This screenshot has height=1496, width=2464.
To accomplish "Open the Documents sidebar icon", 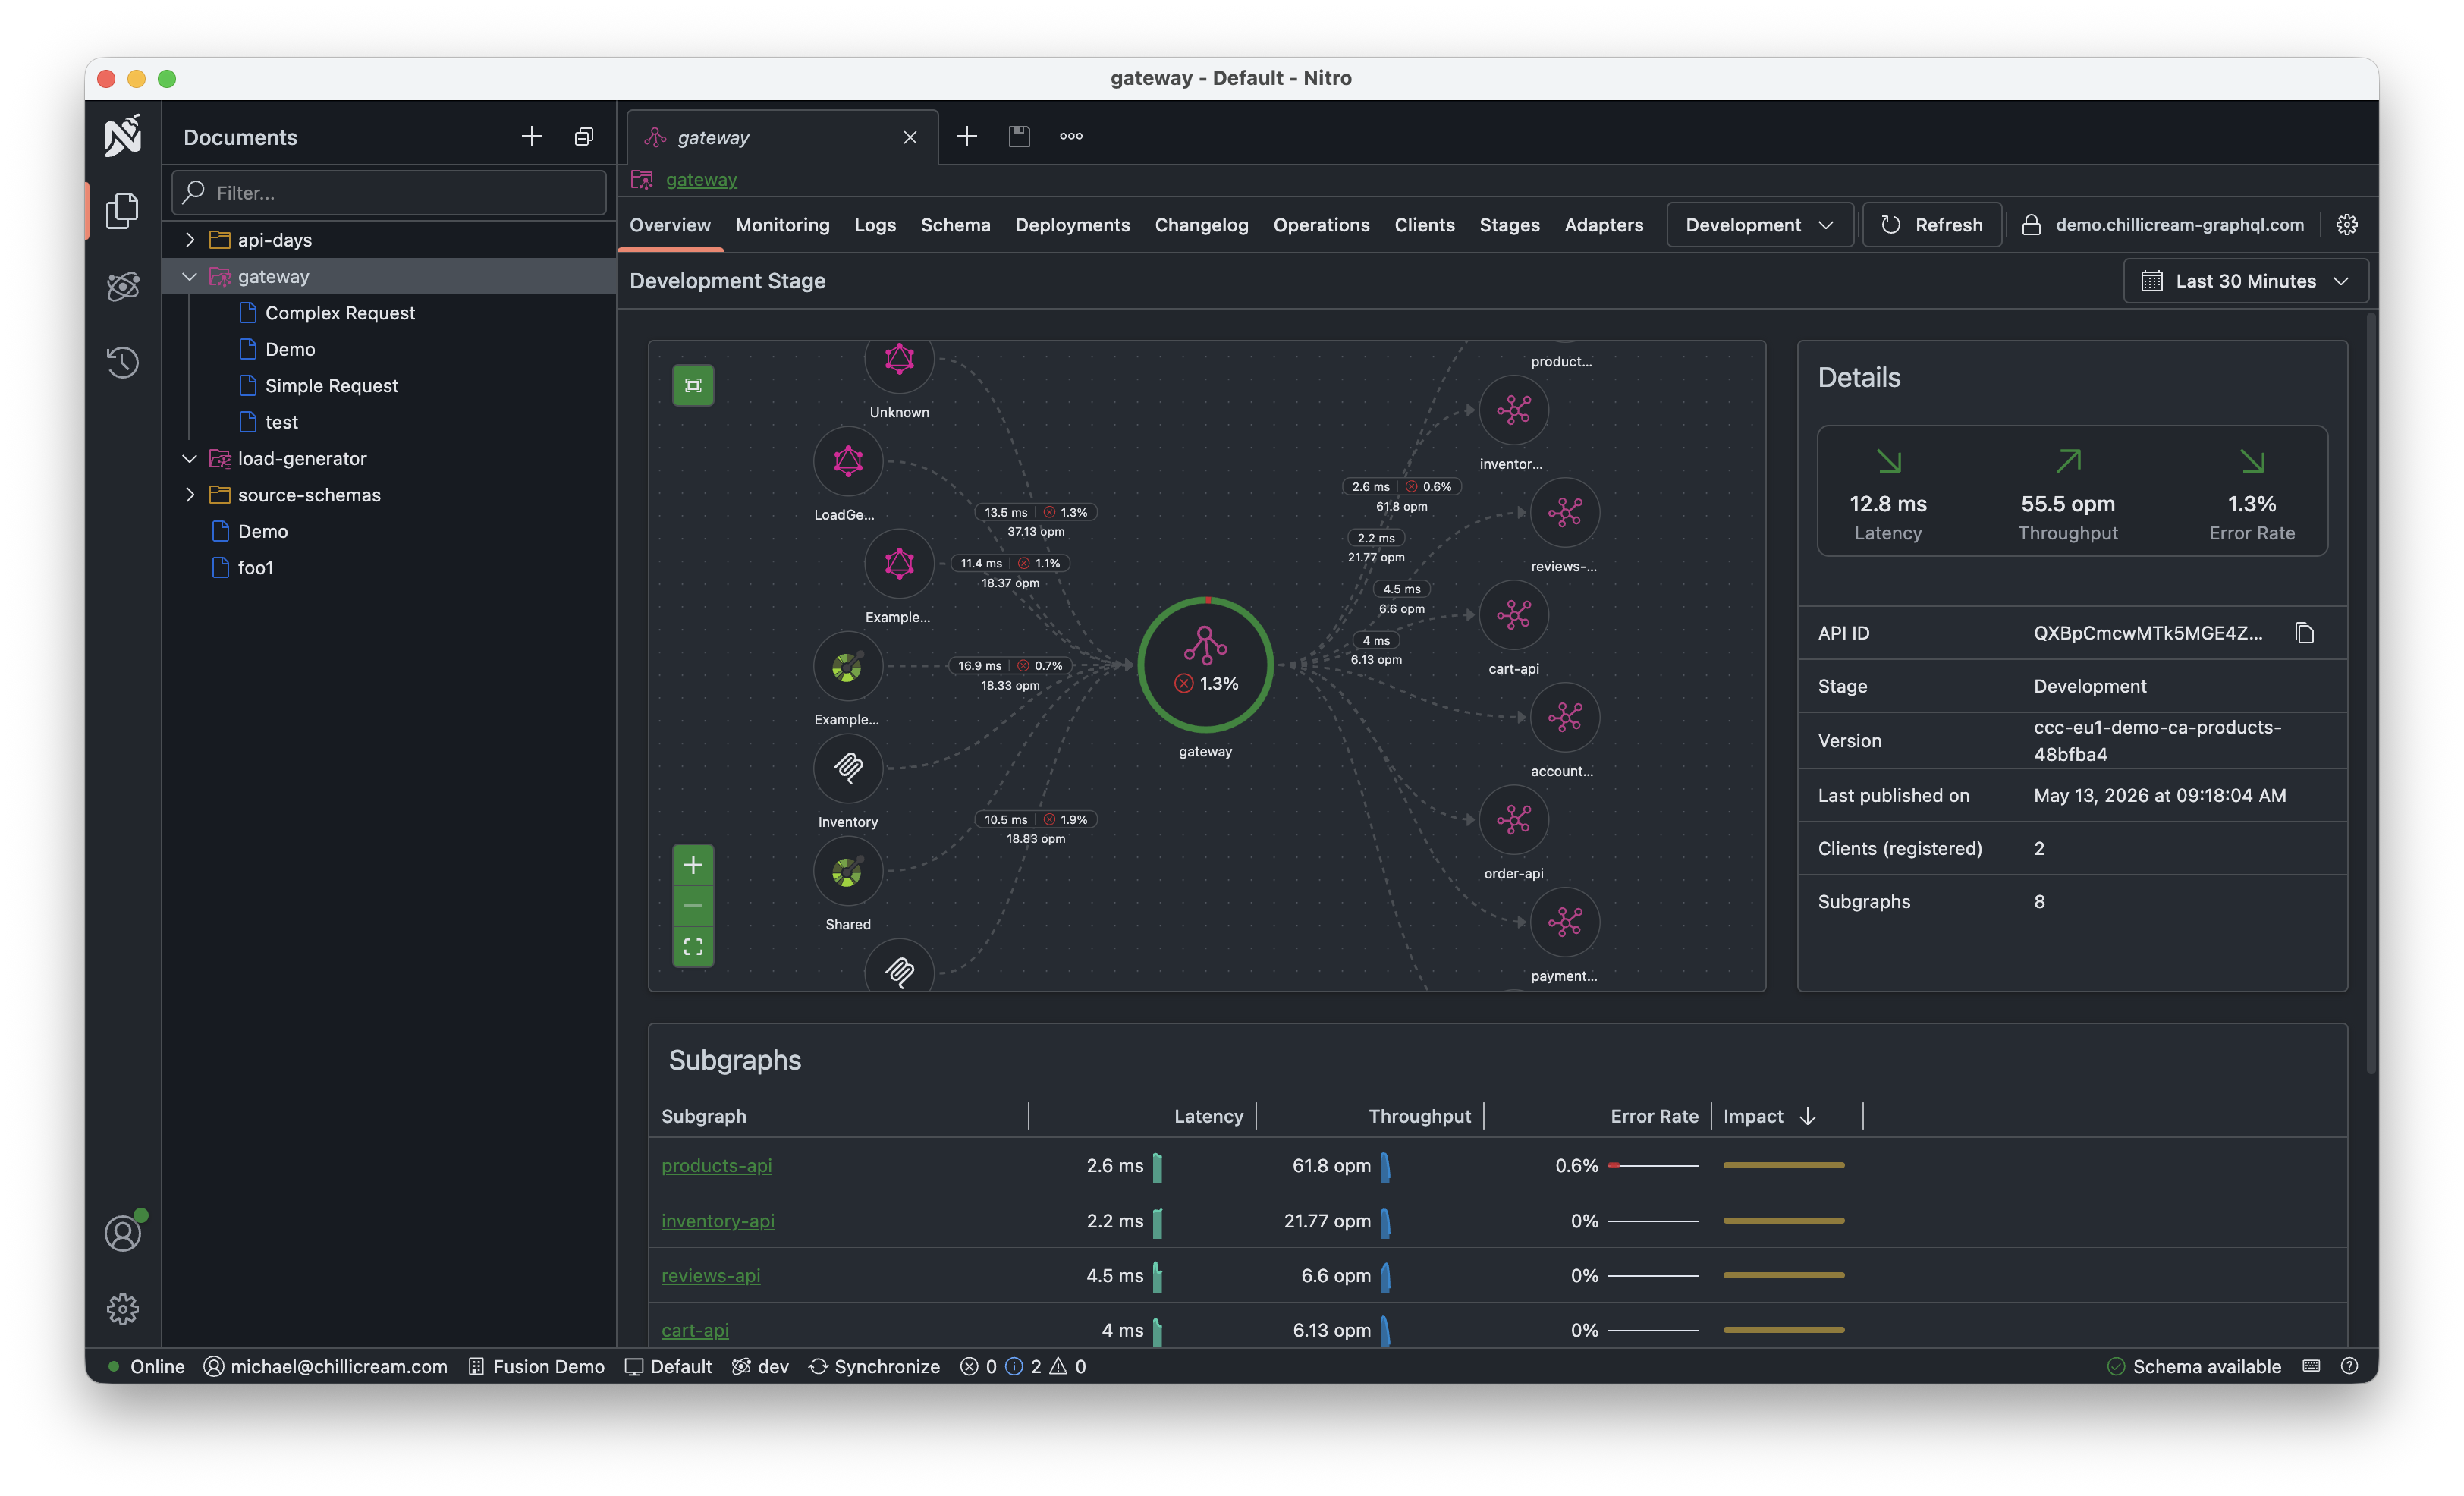I will pos(122,210).
